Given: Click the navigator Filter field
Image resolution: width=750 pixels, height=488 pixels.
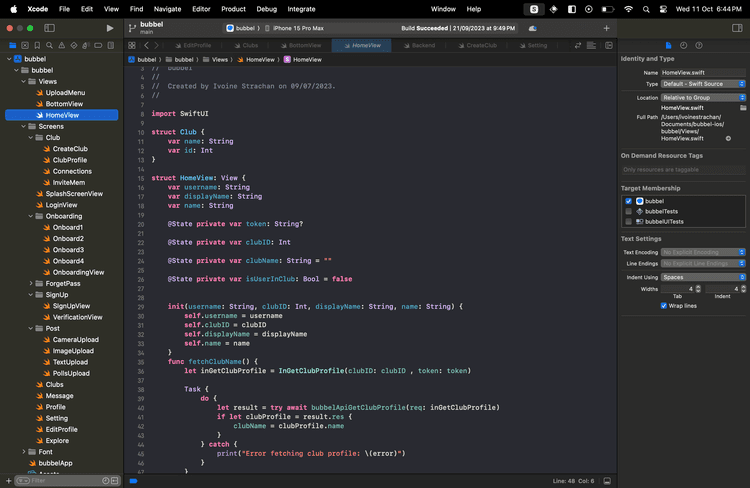Looking at the screenshot, I should coord(62,481).
